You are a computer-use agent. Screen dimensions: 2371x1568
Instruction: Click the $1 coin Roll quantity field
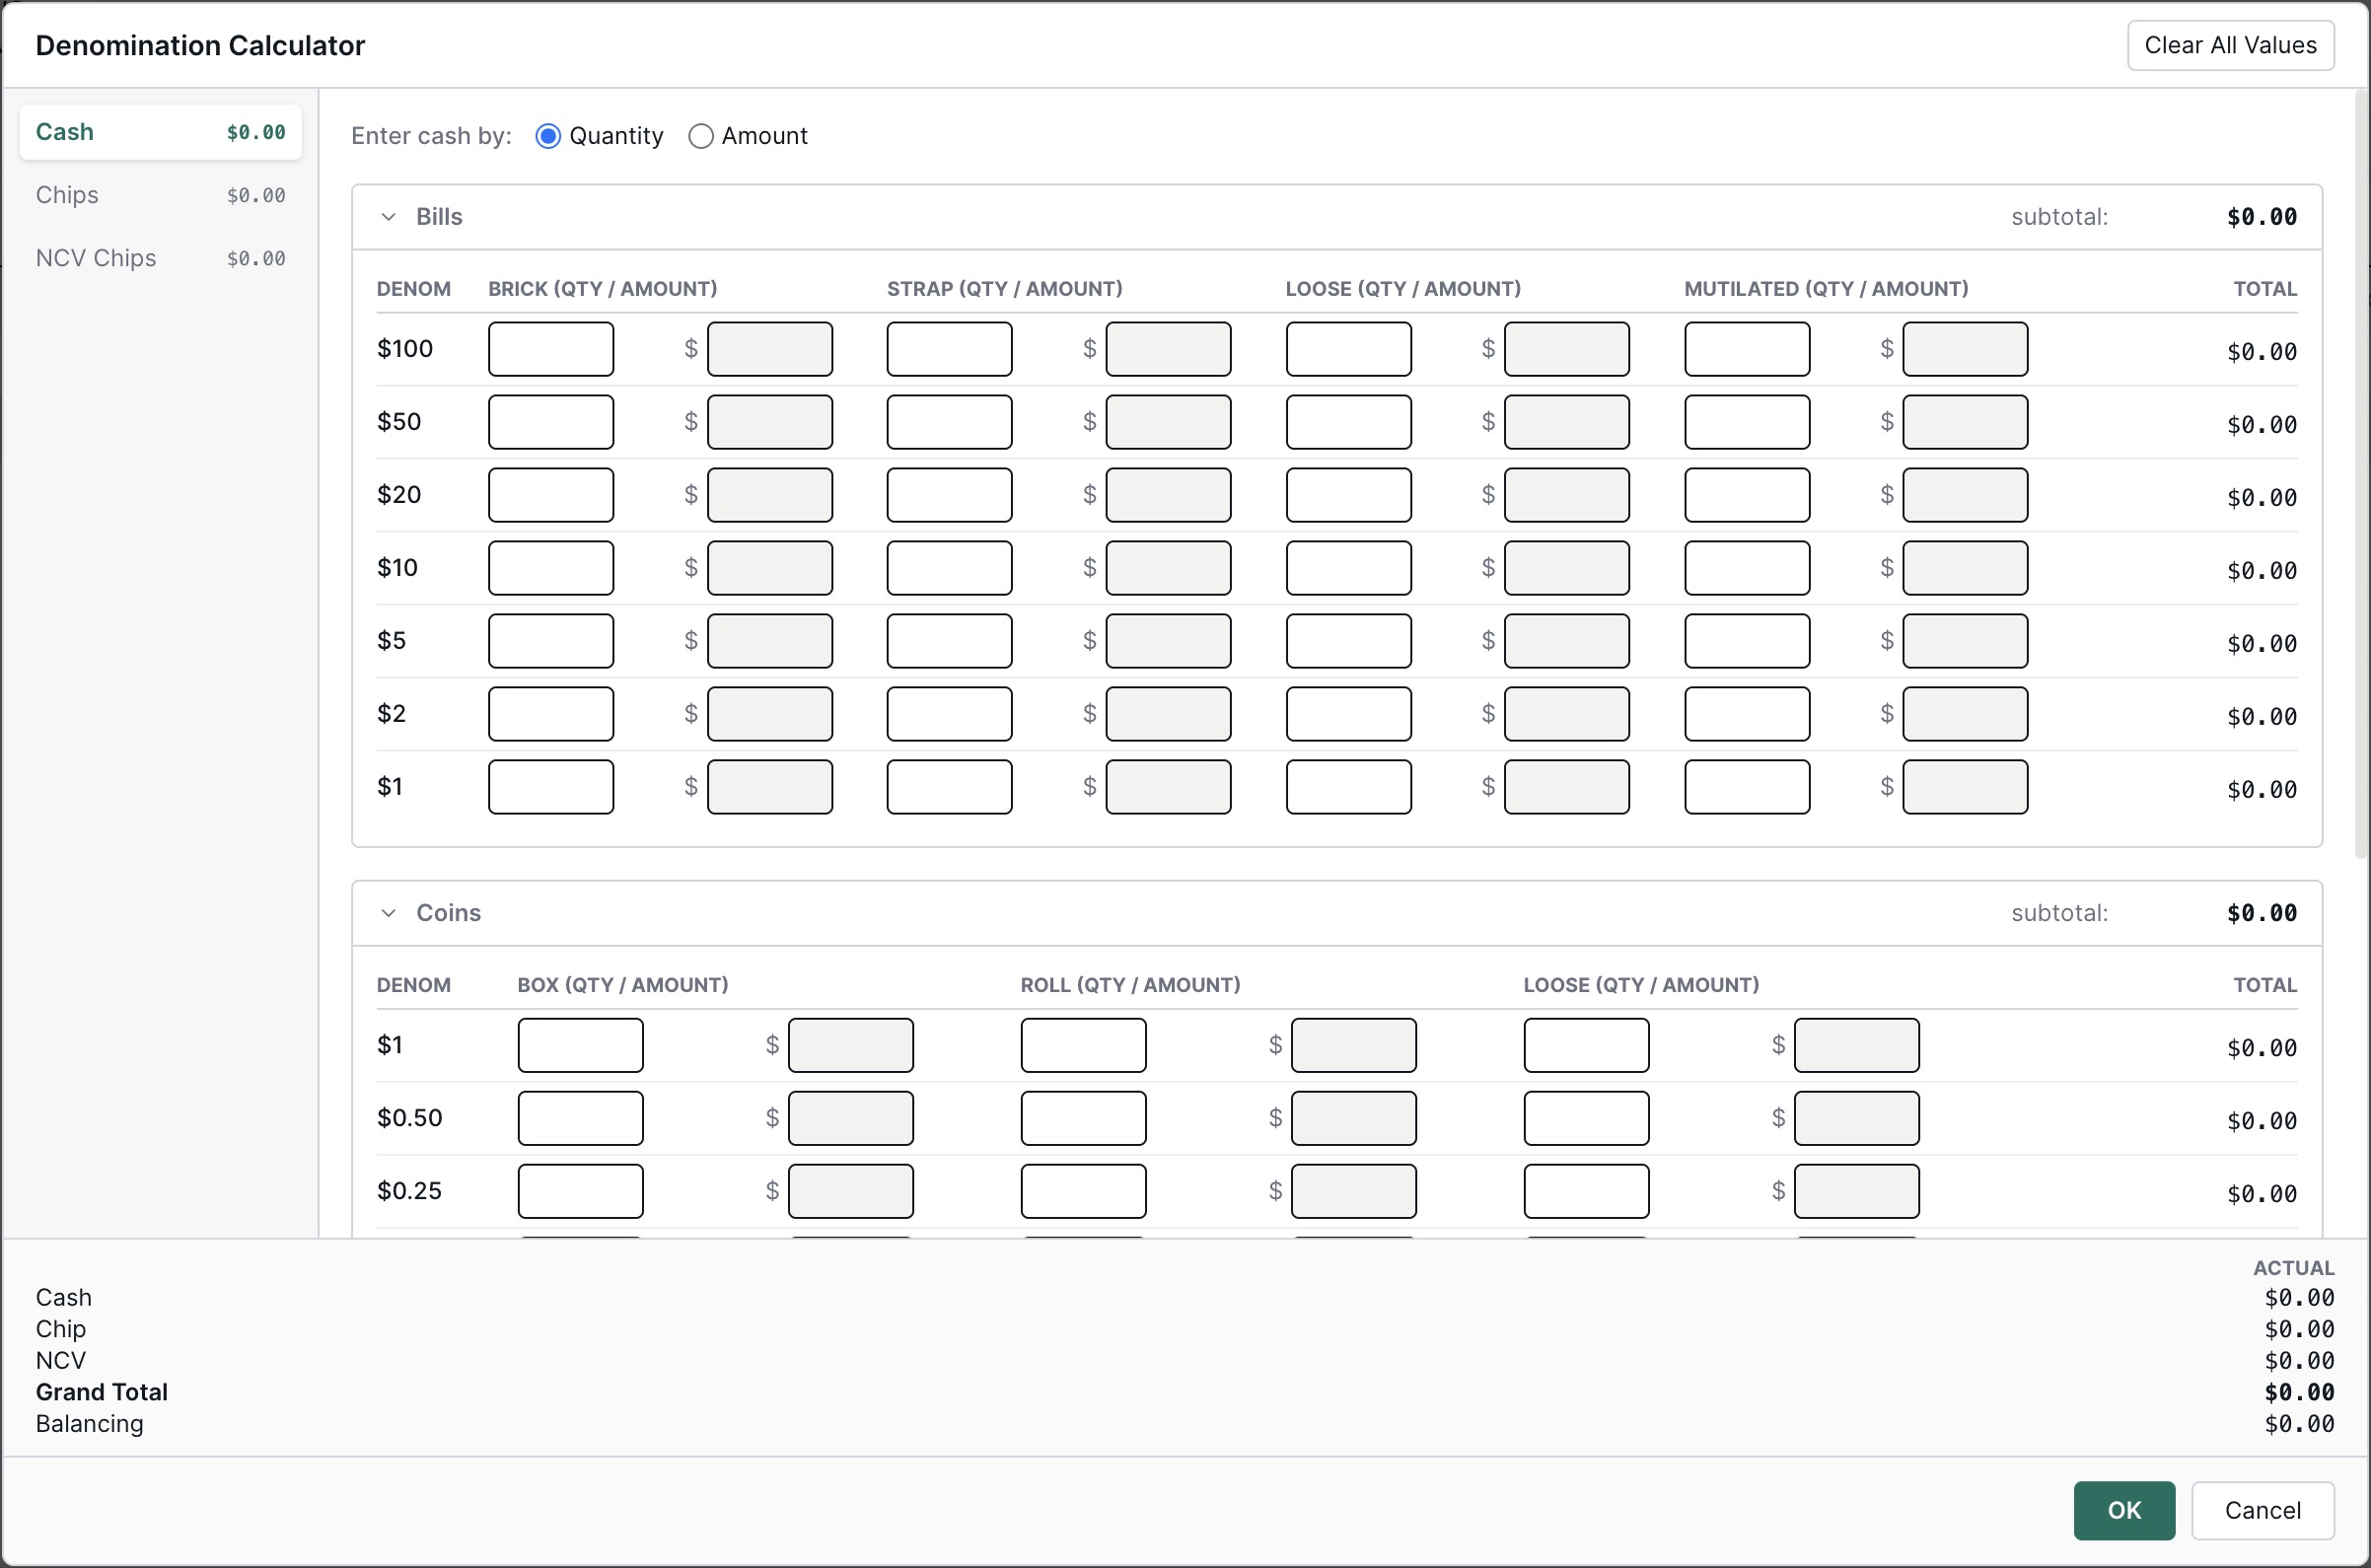(x=1083, y=1045)
